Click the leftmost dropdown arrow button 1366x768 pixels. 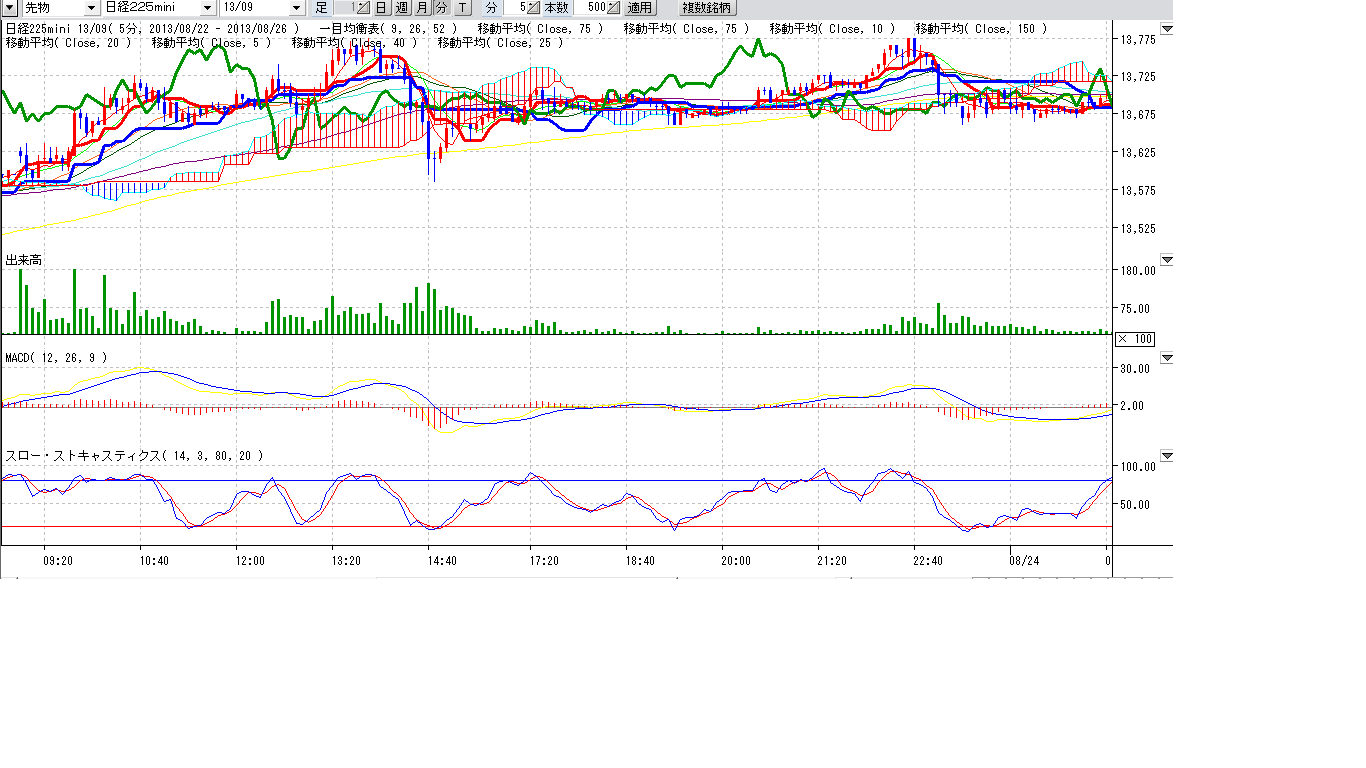click(x=9, y=7)
